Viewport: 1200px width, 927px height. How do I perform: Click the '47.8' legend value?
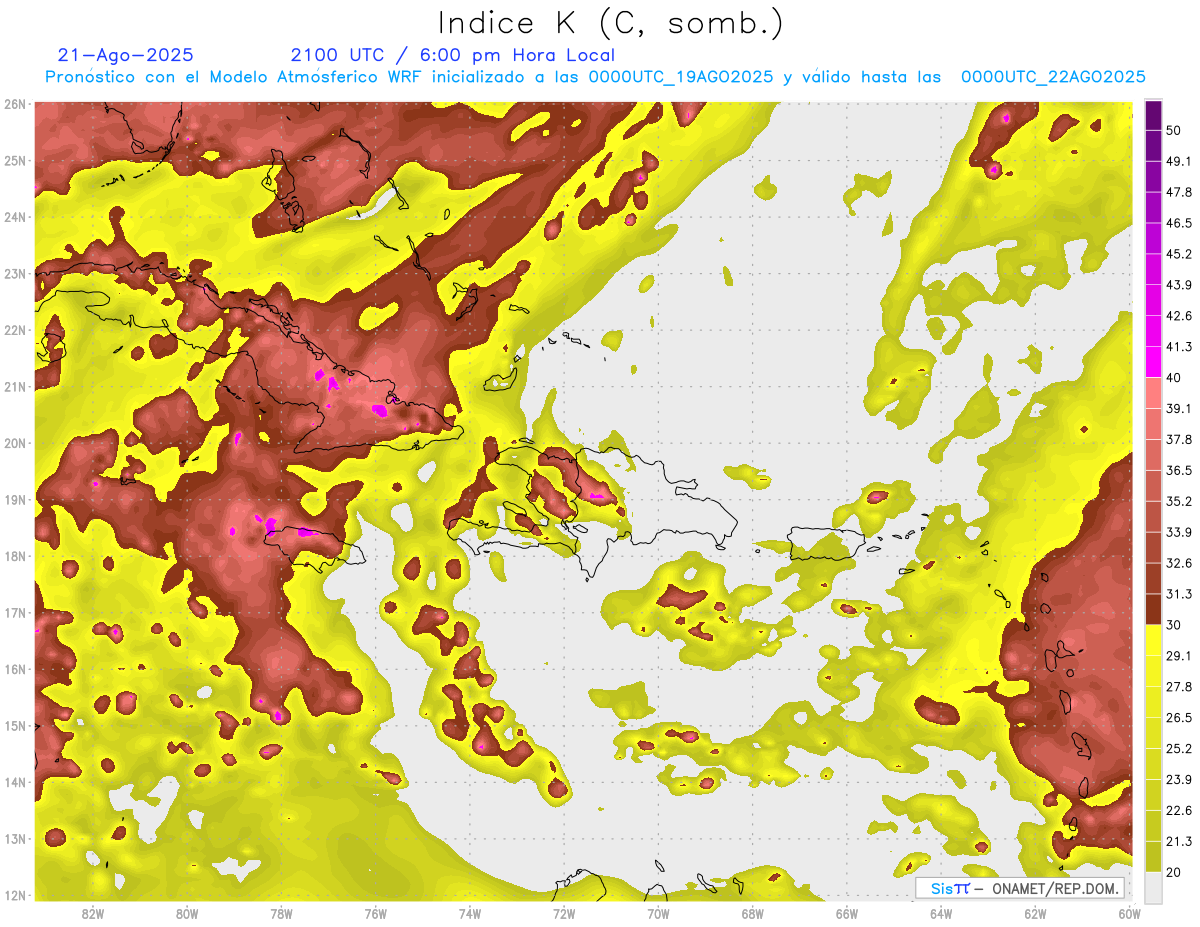1179,192
